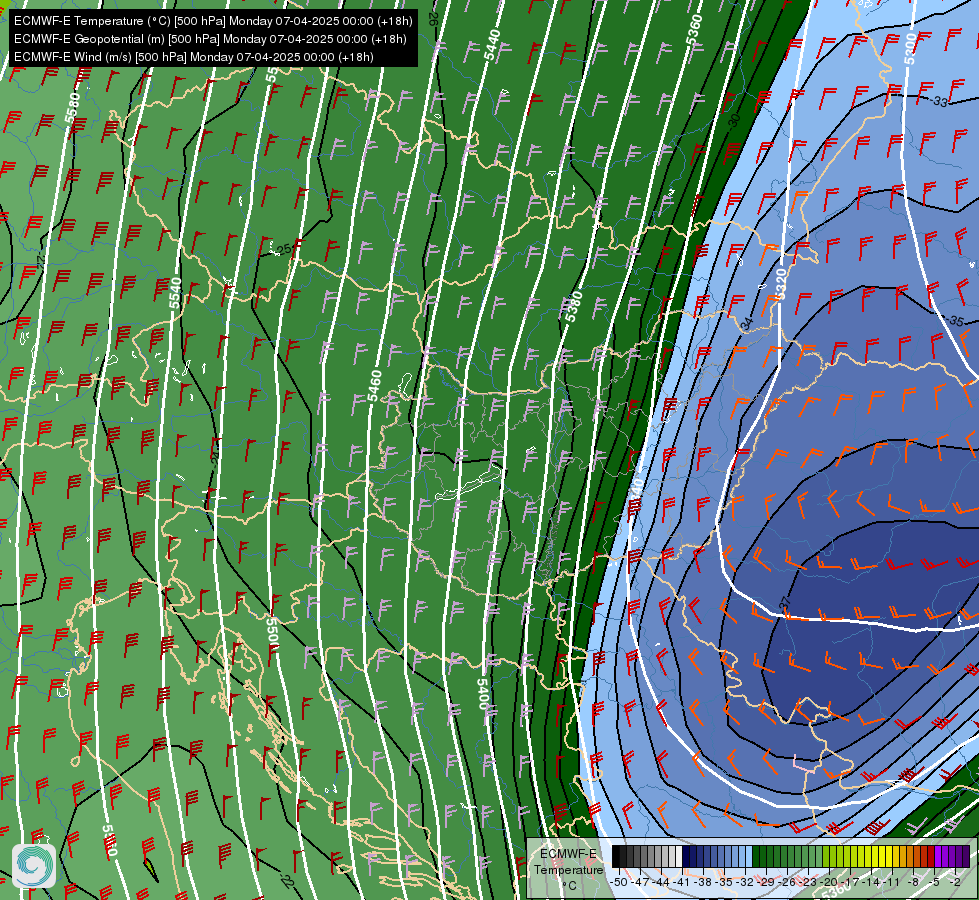Click the -8 legend scale value
This screenshot has width=979, height=900.
tap(913, 883)
